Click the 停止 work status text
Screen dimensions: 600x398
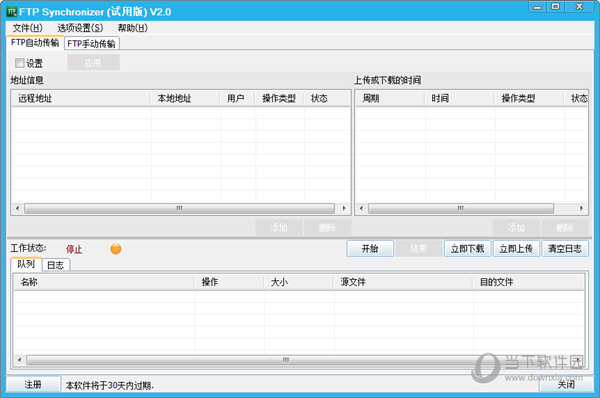pos(74,249)
